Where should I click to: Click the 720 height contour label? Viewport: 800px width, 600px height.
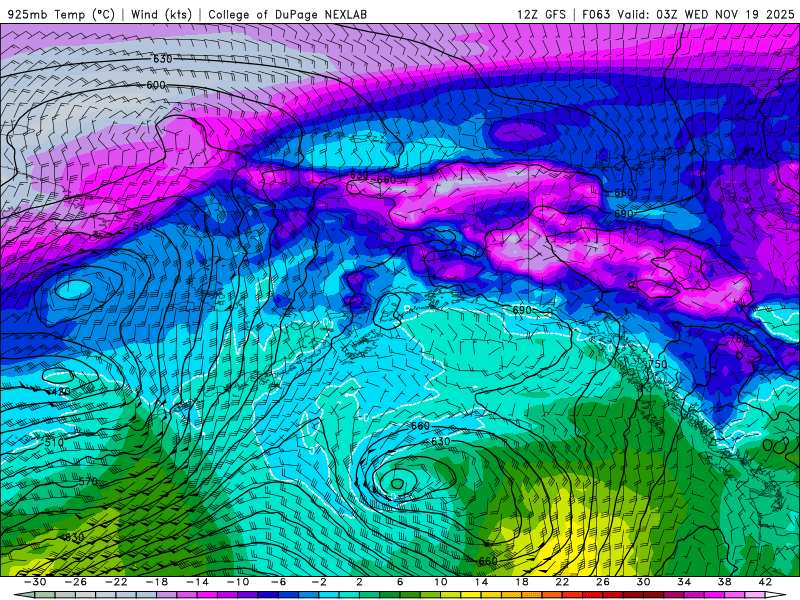pos(637,226)
